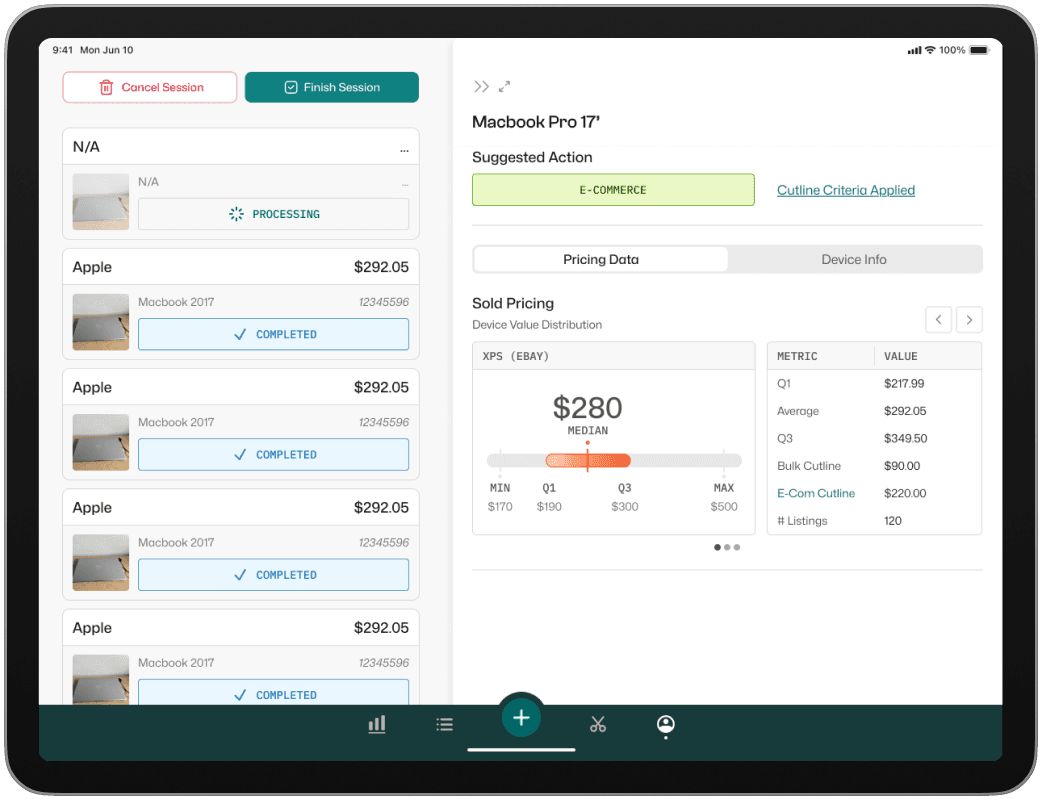This screenshot has width=1042, height=800.
Task: Click the Bulk Cutline metric label
Action: point(809,466)
